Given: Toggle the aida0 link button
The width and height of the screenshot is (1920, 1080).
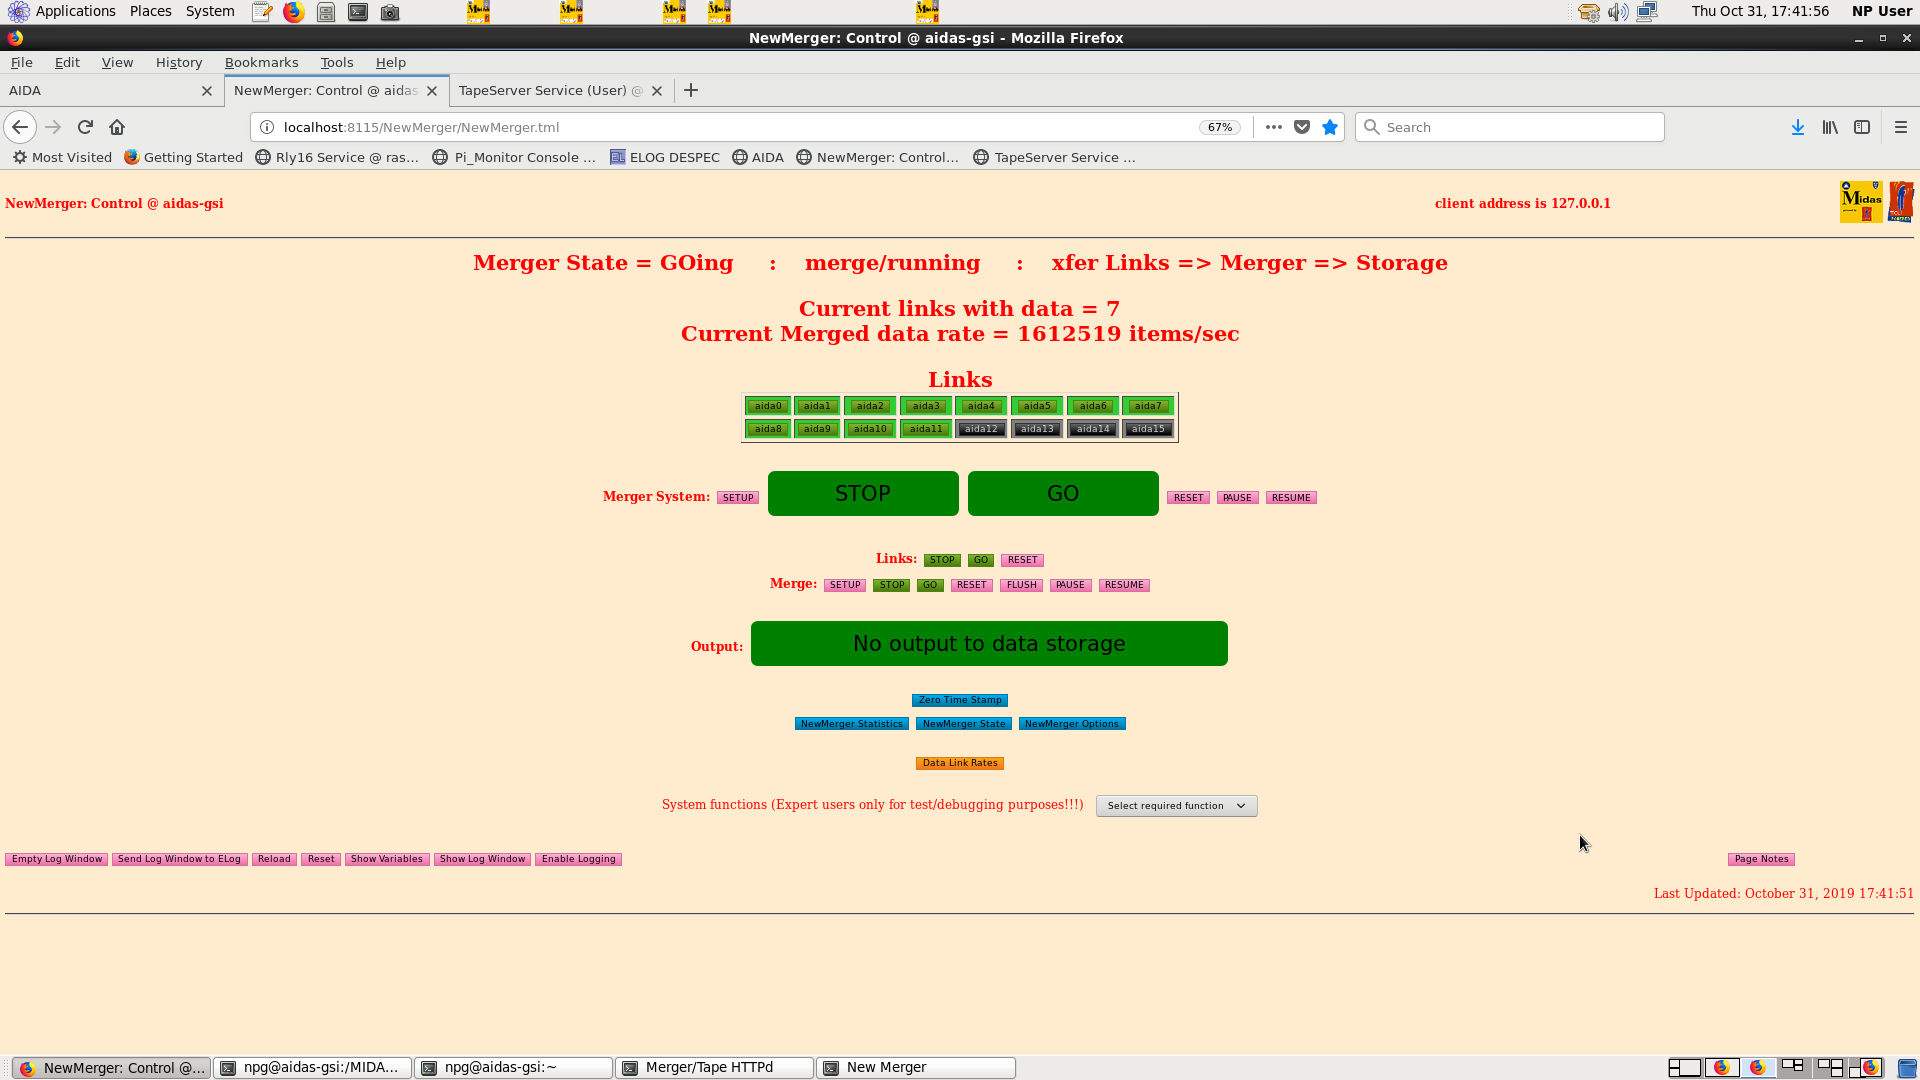Looking at the screenshot, I should point(768,406).
